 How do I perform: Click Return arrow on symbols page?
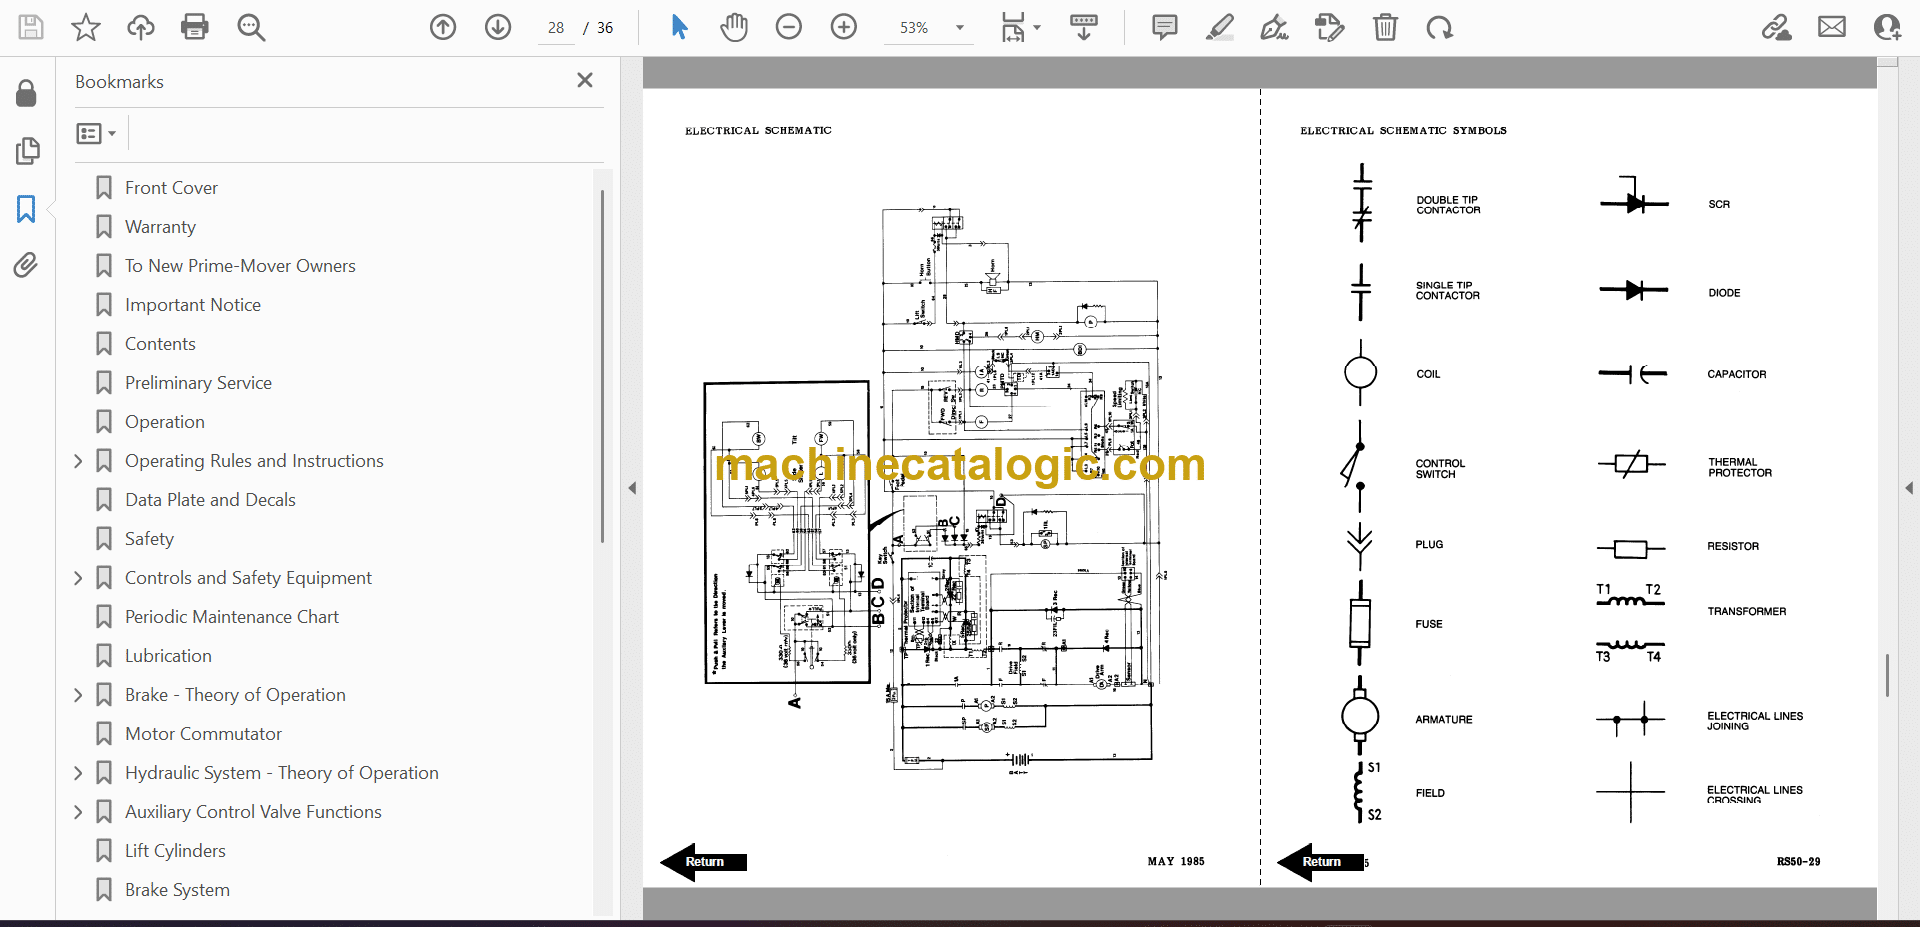coord(1321,862)
